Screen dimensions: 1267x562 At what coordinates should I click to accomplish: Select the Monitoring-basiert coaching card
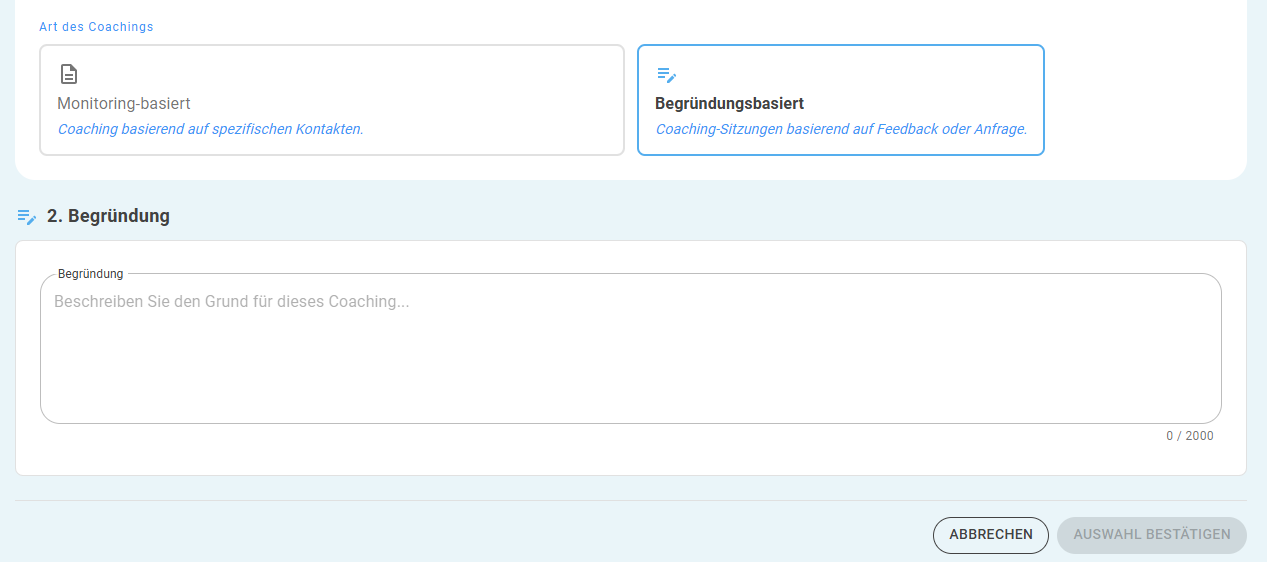(332, 100)
